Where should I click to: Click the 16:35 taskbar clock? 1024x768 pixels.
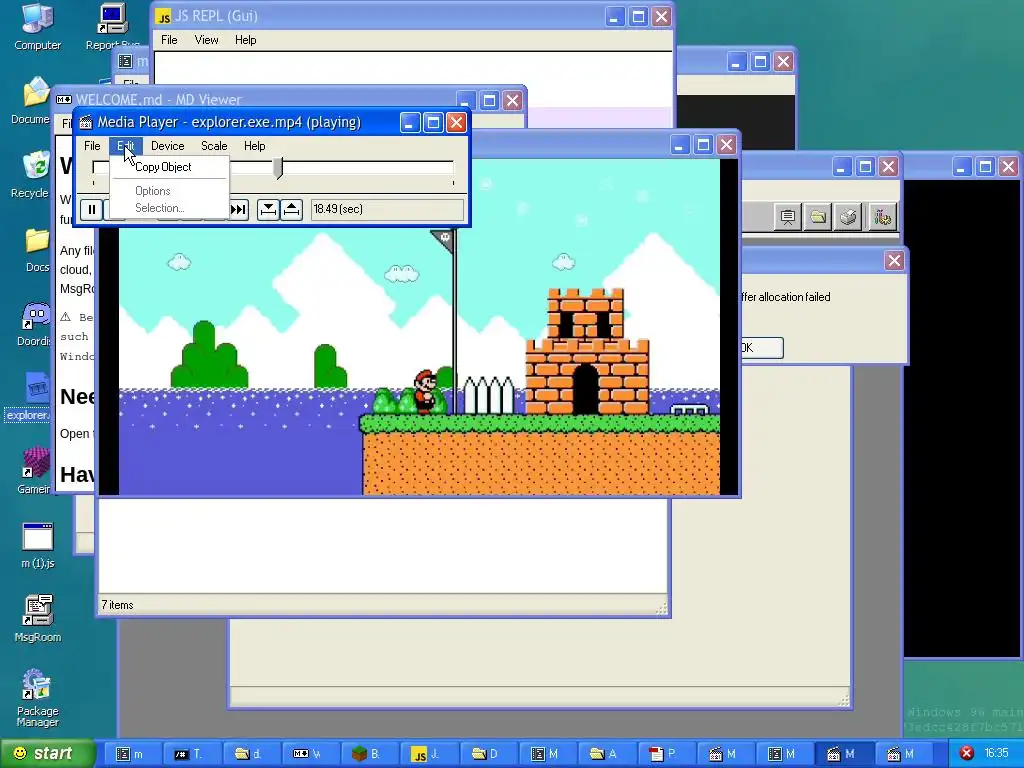[x=996, y=754]
